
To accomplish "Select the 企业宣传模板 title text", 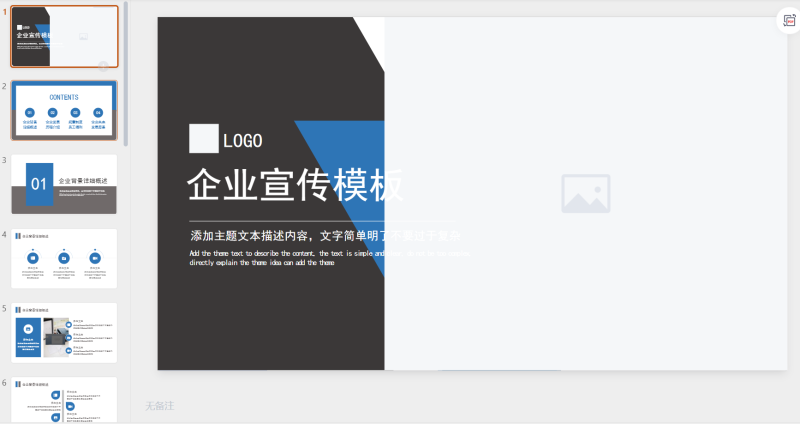I will [295, 185].
